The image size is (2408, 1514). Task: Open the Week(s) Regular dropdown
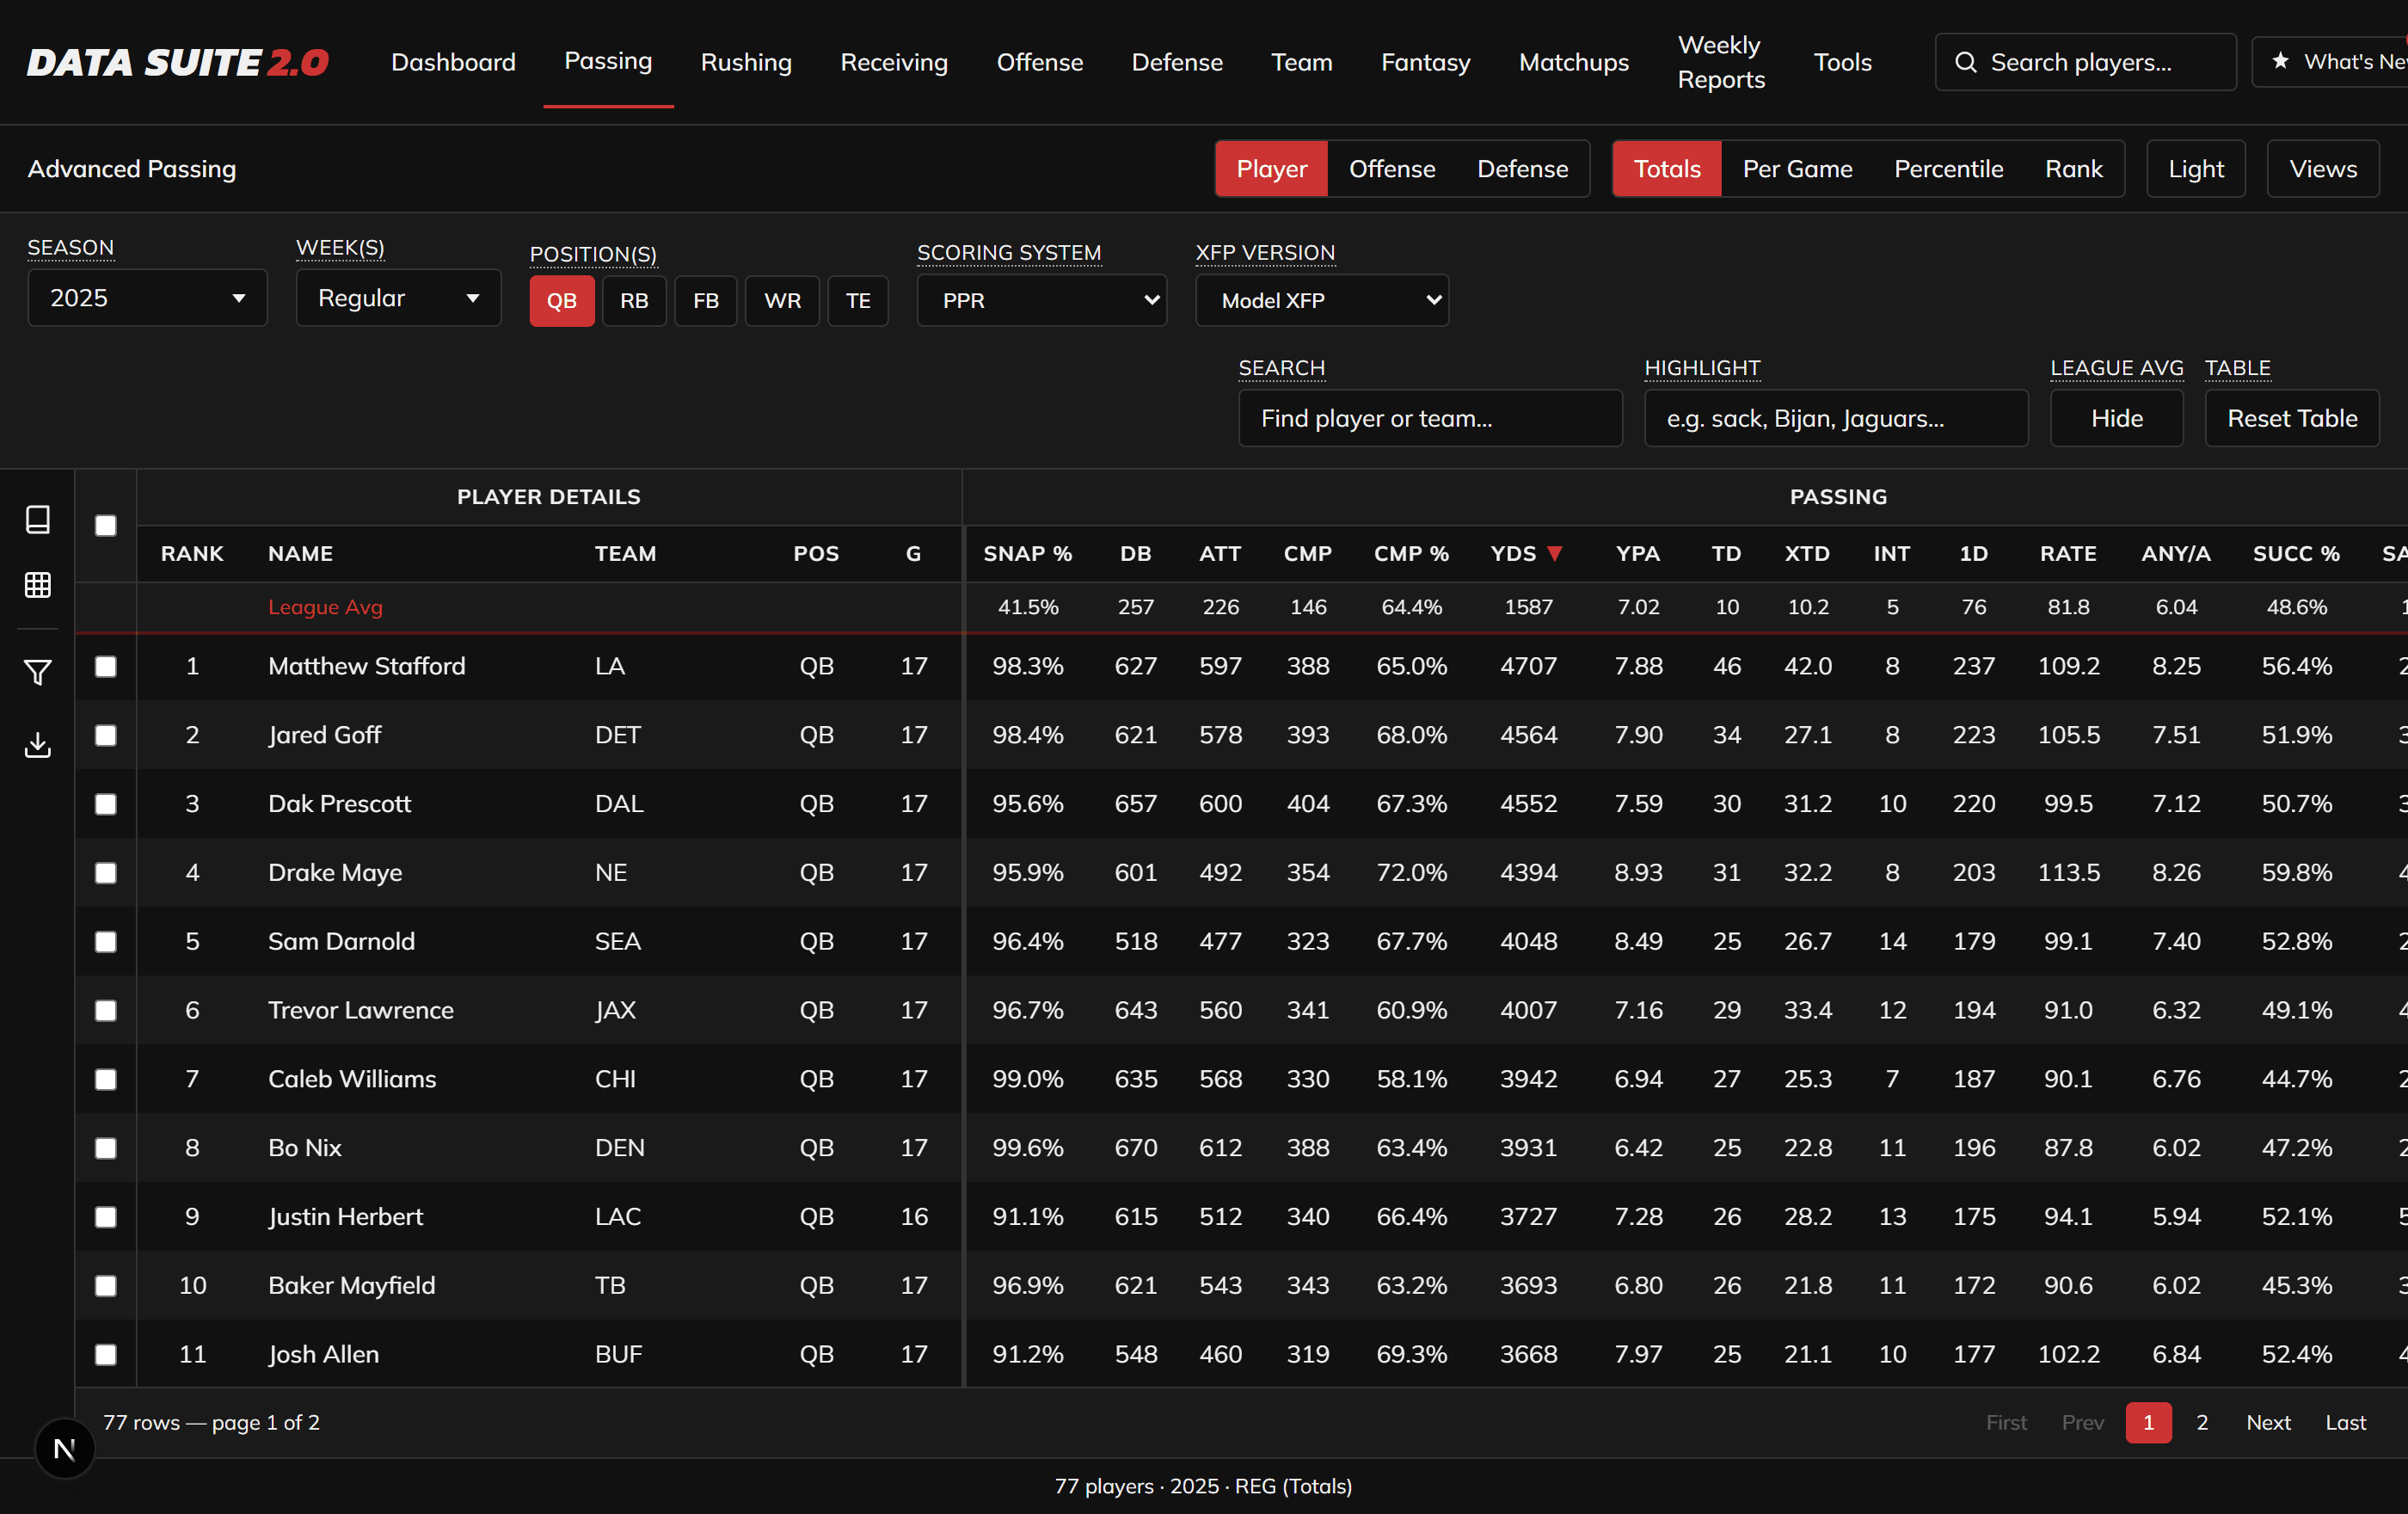(398, 297)
